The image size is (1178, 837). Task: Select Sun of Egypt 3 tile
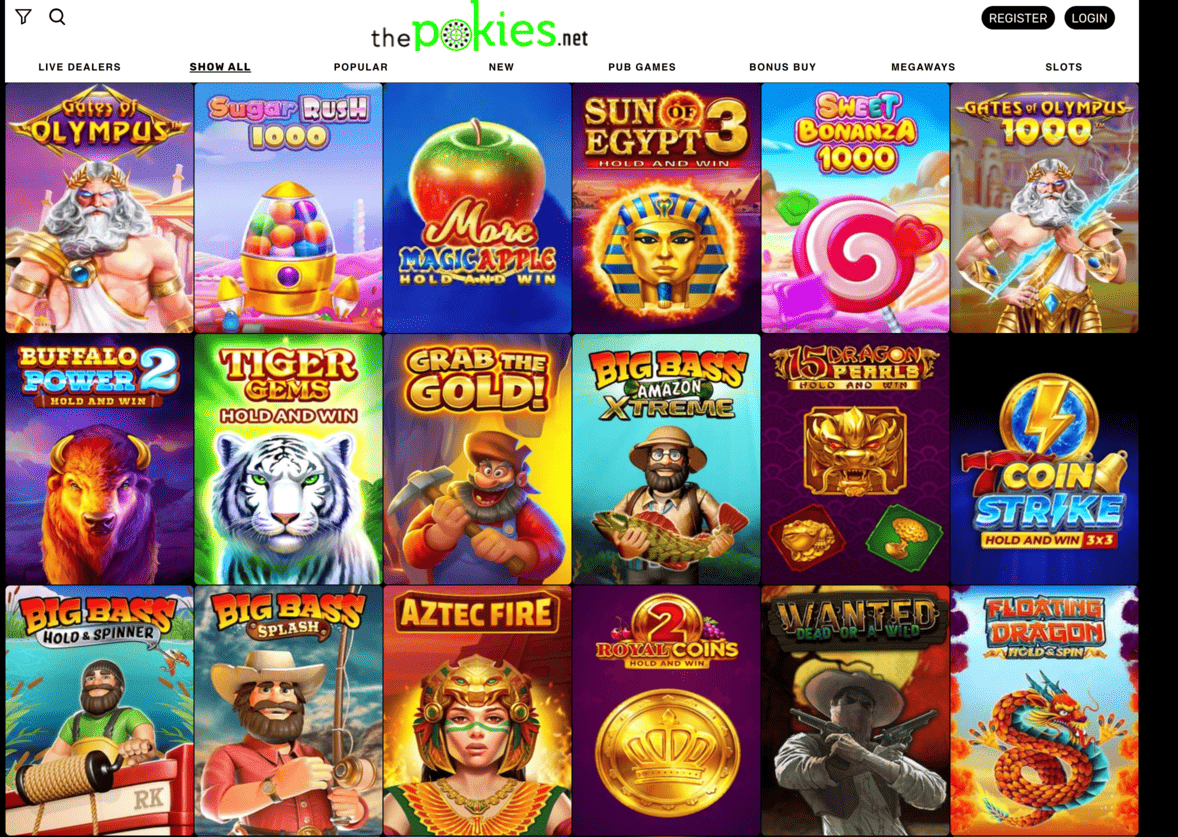click(x=666, y=208)
